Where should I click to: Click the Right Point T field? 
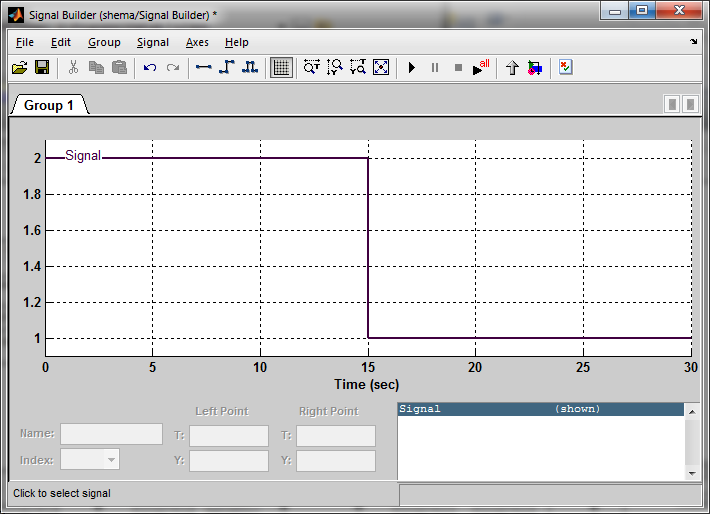pos(336,436)
